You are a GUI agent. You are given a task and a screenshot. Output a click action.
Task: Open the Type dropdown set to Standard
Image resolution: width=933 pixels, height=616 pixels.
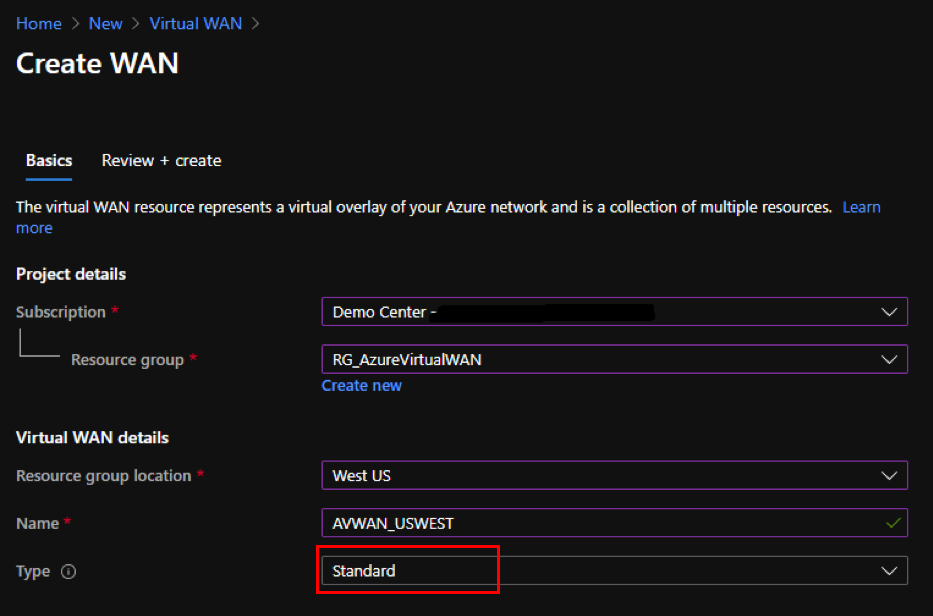pyautogui.click(x=615, y=571)
